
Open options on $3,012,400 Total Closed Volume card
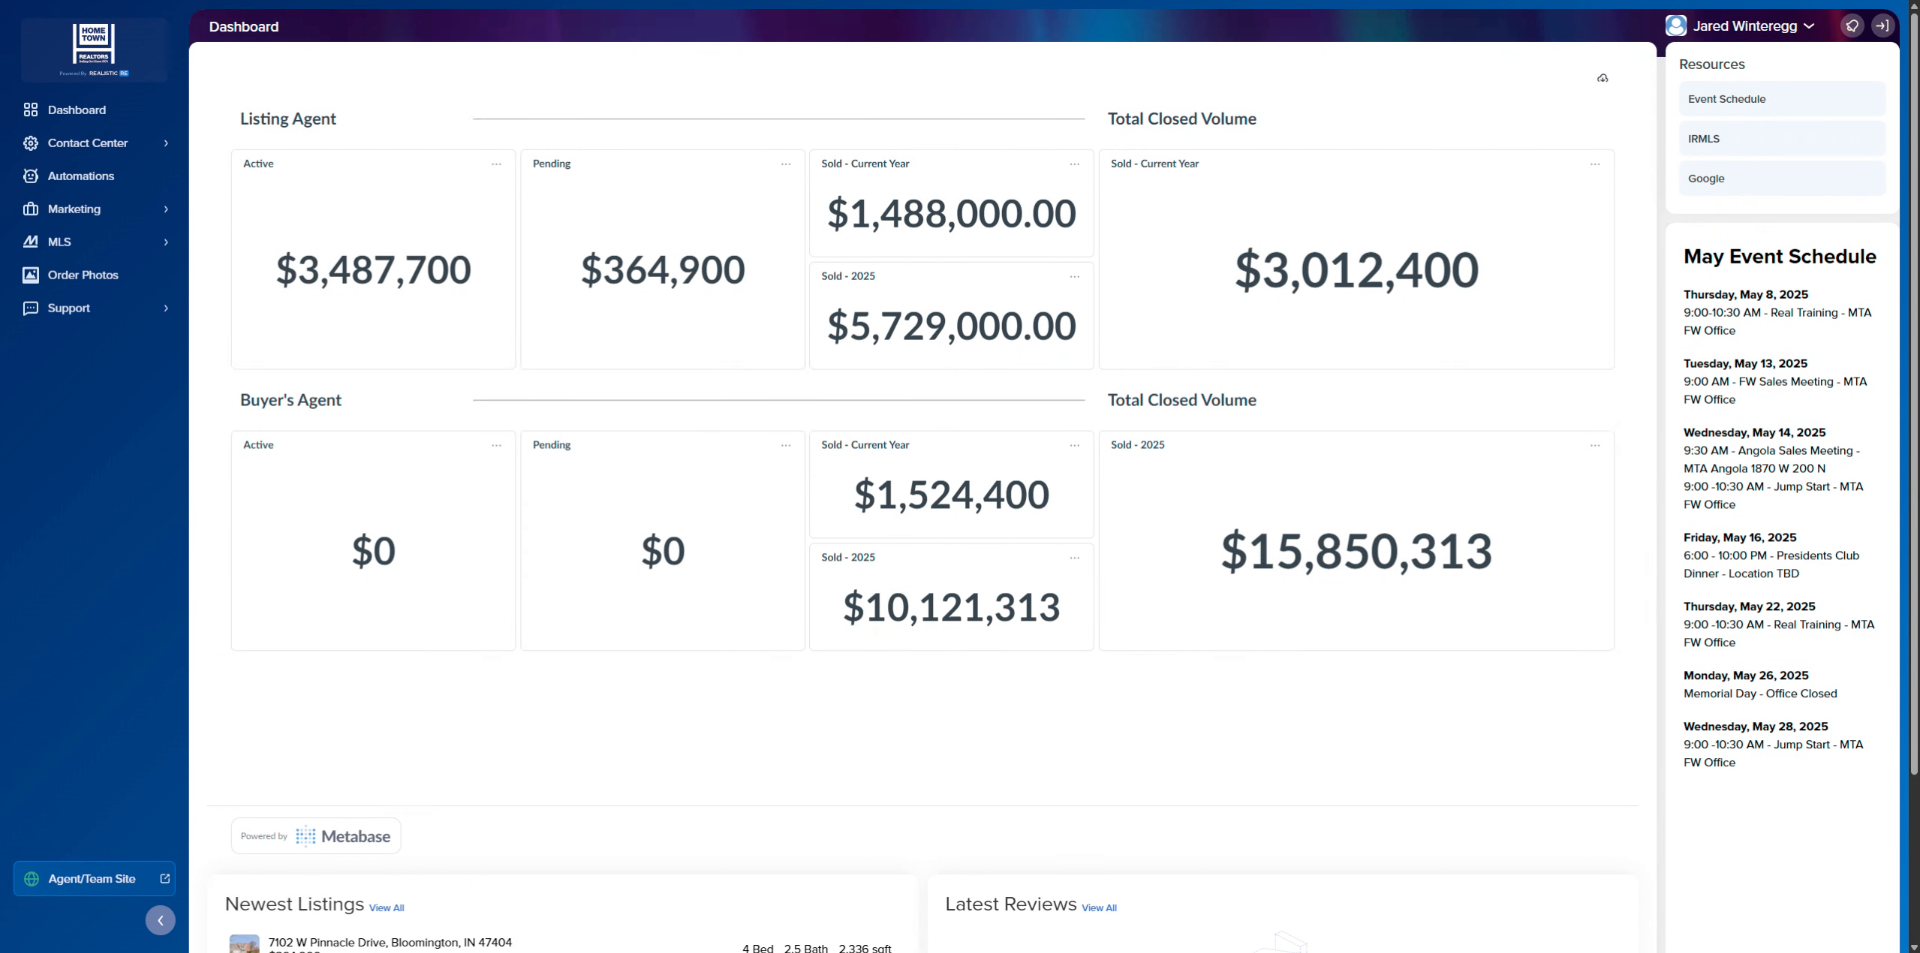pos(1595,164)
